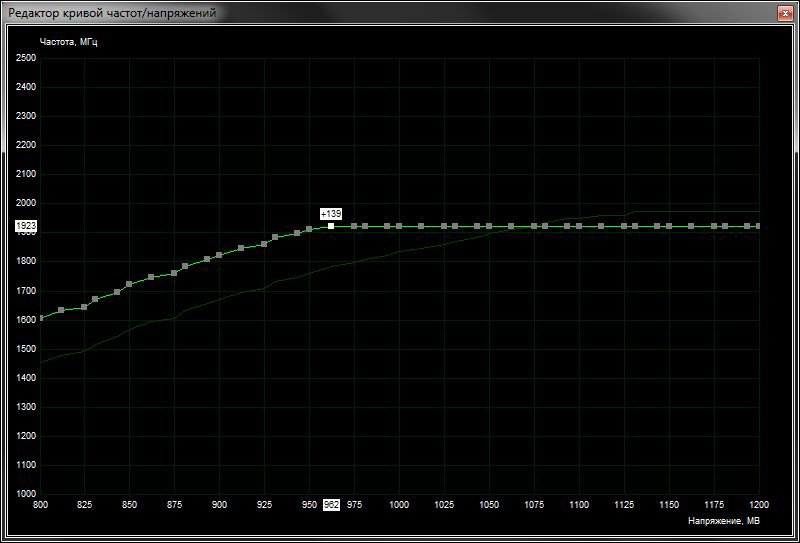Select the curve point above the 1050 mV label
The width and height of the screenshot is (800, 543).
pyautogui.click(x=489, y=226)
